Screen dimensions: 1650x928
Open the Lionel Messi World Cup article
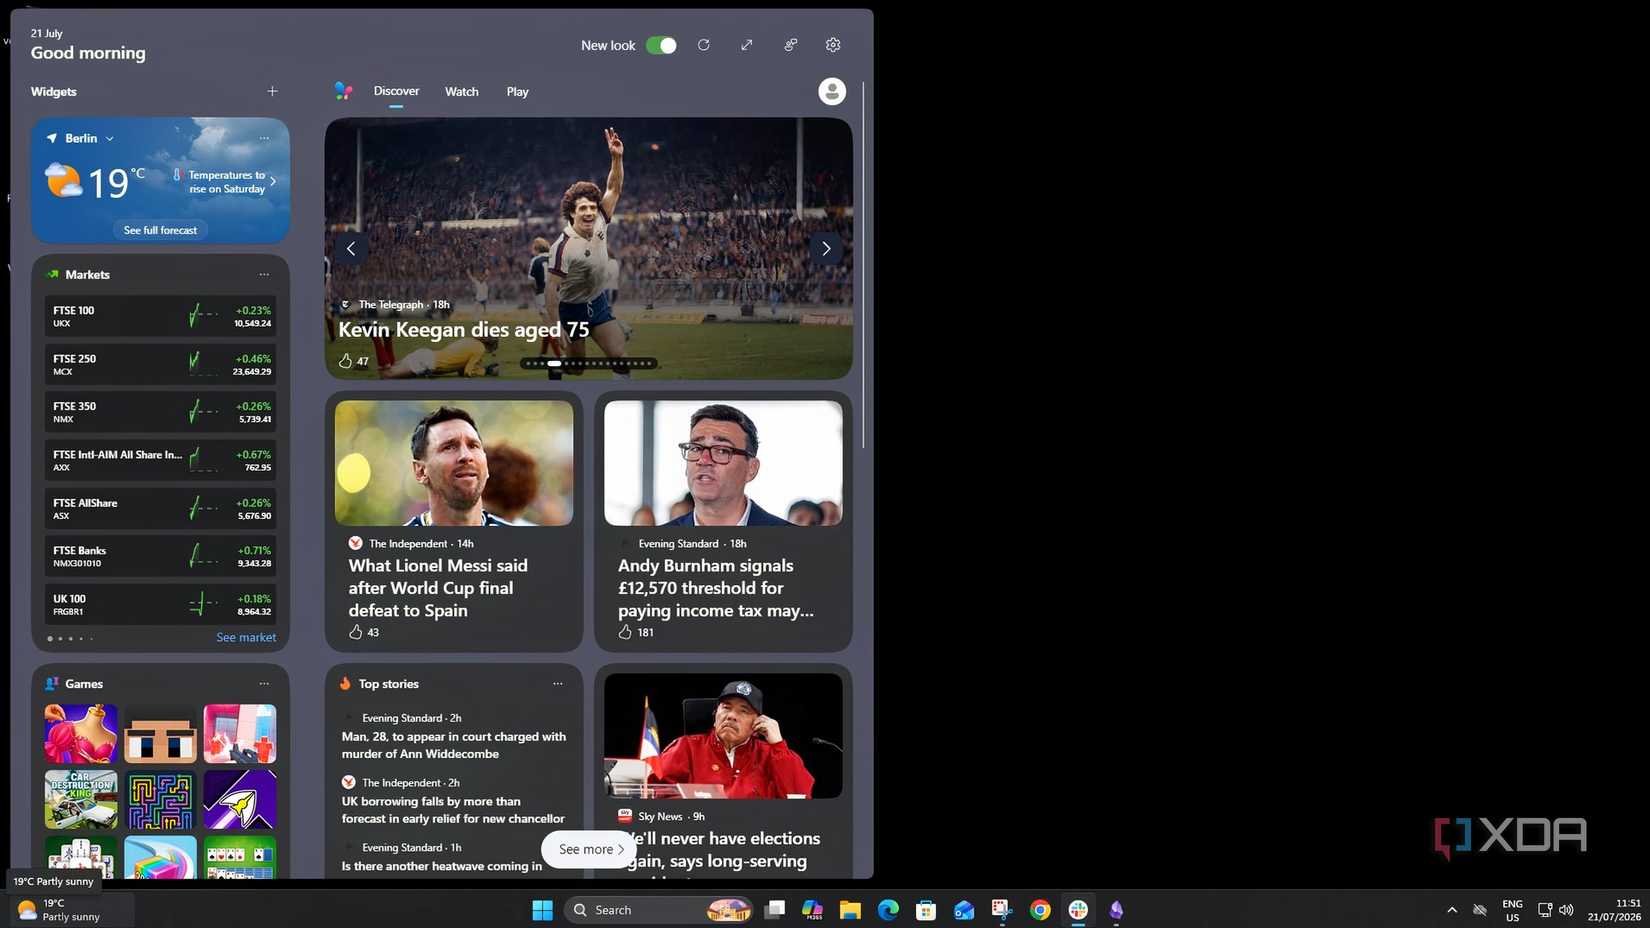click(438, 588)
